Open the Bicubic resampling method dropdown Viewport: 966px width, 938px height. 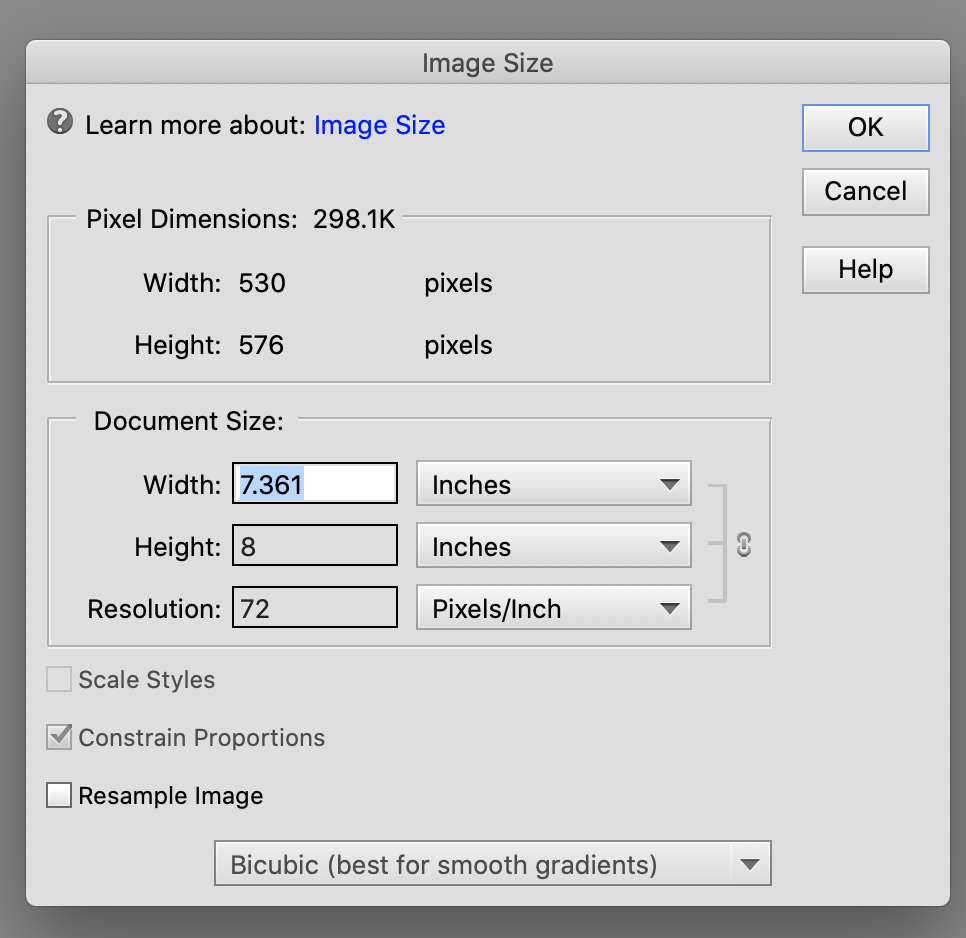[x=492, y=864]
